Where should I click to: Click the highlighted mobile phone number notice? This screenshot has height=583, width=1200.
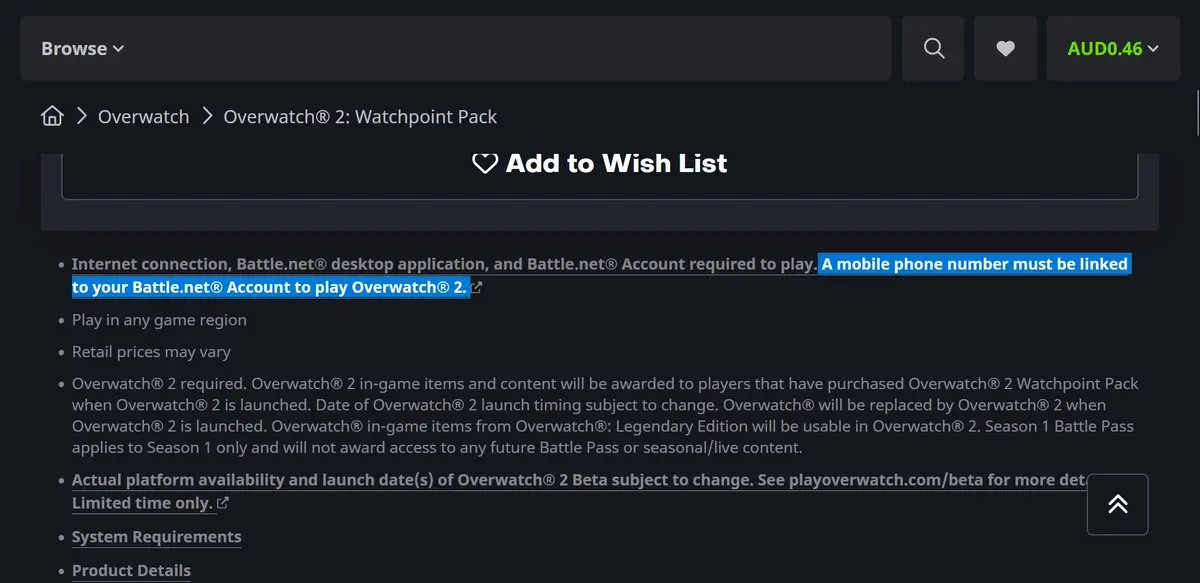pyautogui.click(x=600, y=276)
